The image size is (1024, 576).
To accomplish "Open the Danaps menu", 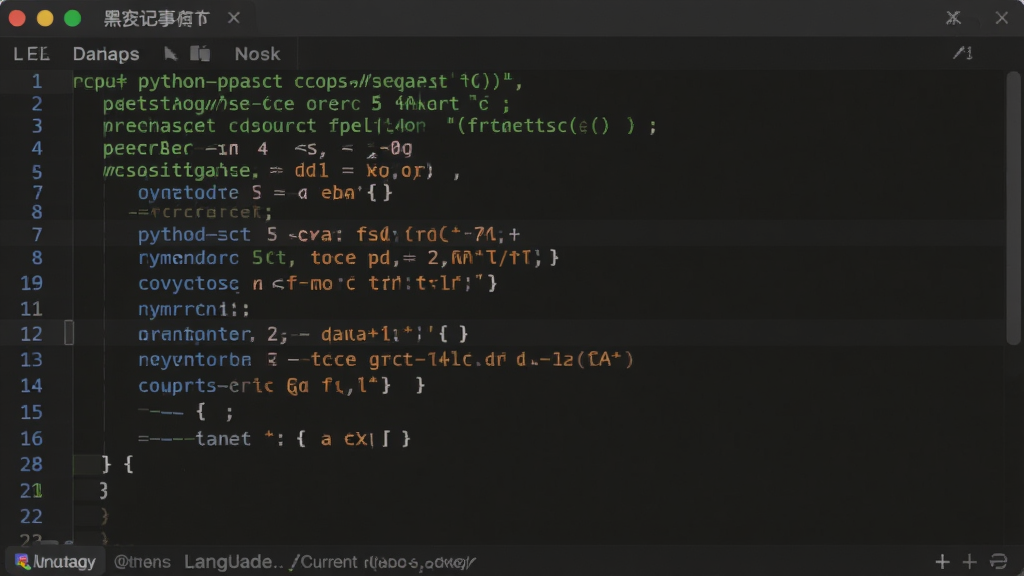I will tap(106, 54).
